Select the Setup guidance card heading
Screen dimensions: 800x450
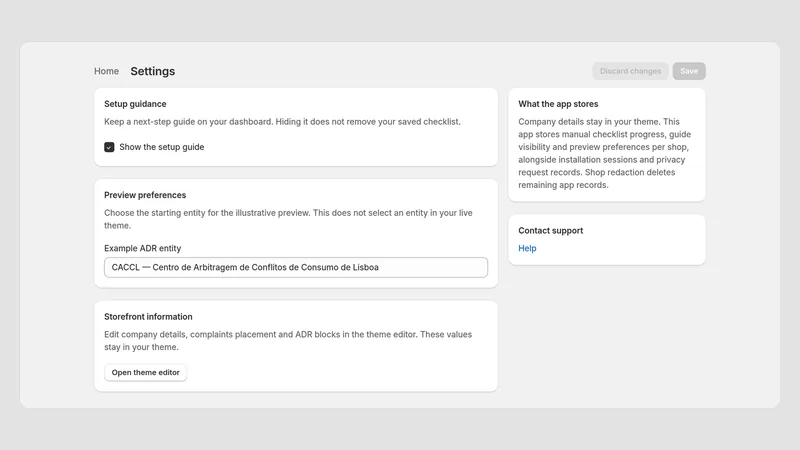[x=135, y=104]
